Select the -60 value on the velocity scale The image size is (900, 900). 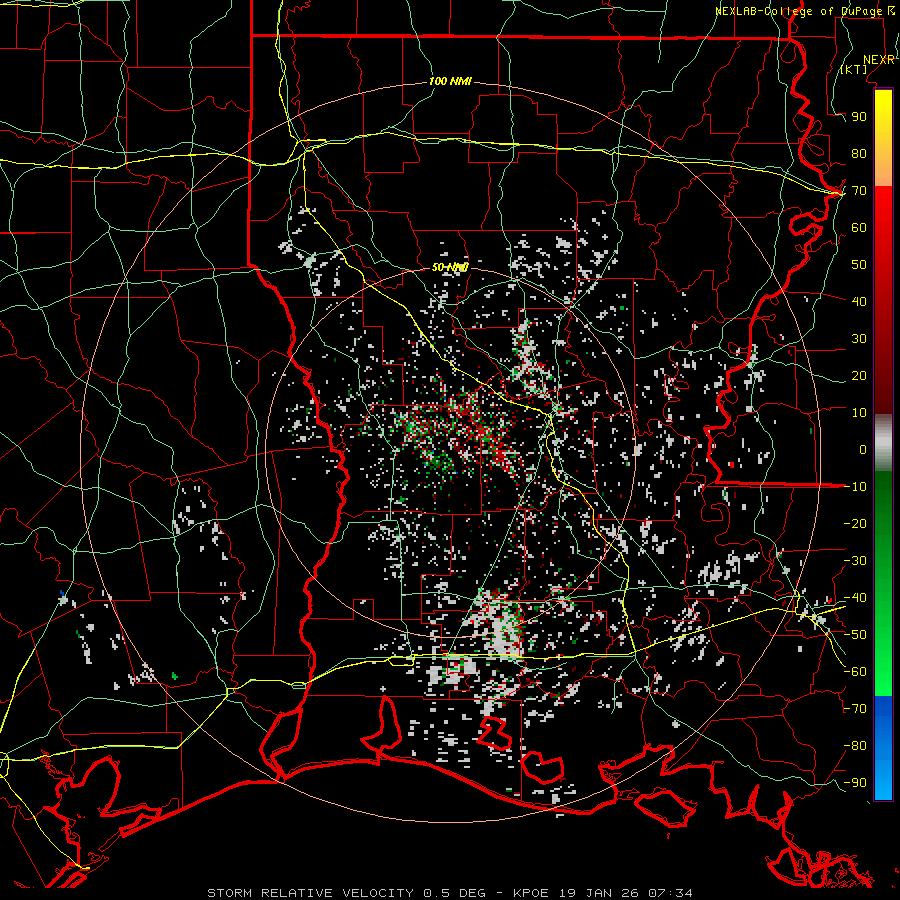point(855,672)
